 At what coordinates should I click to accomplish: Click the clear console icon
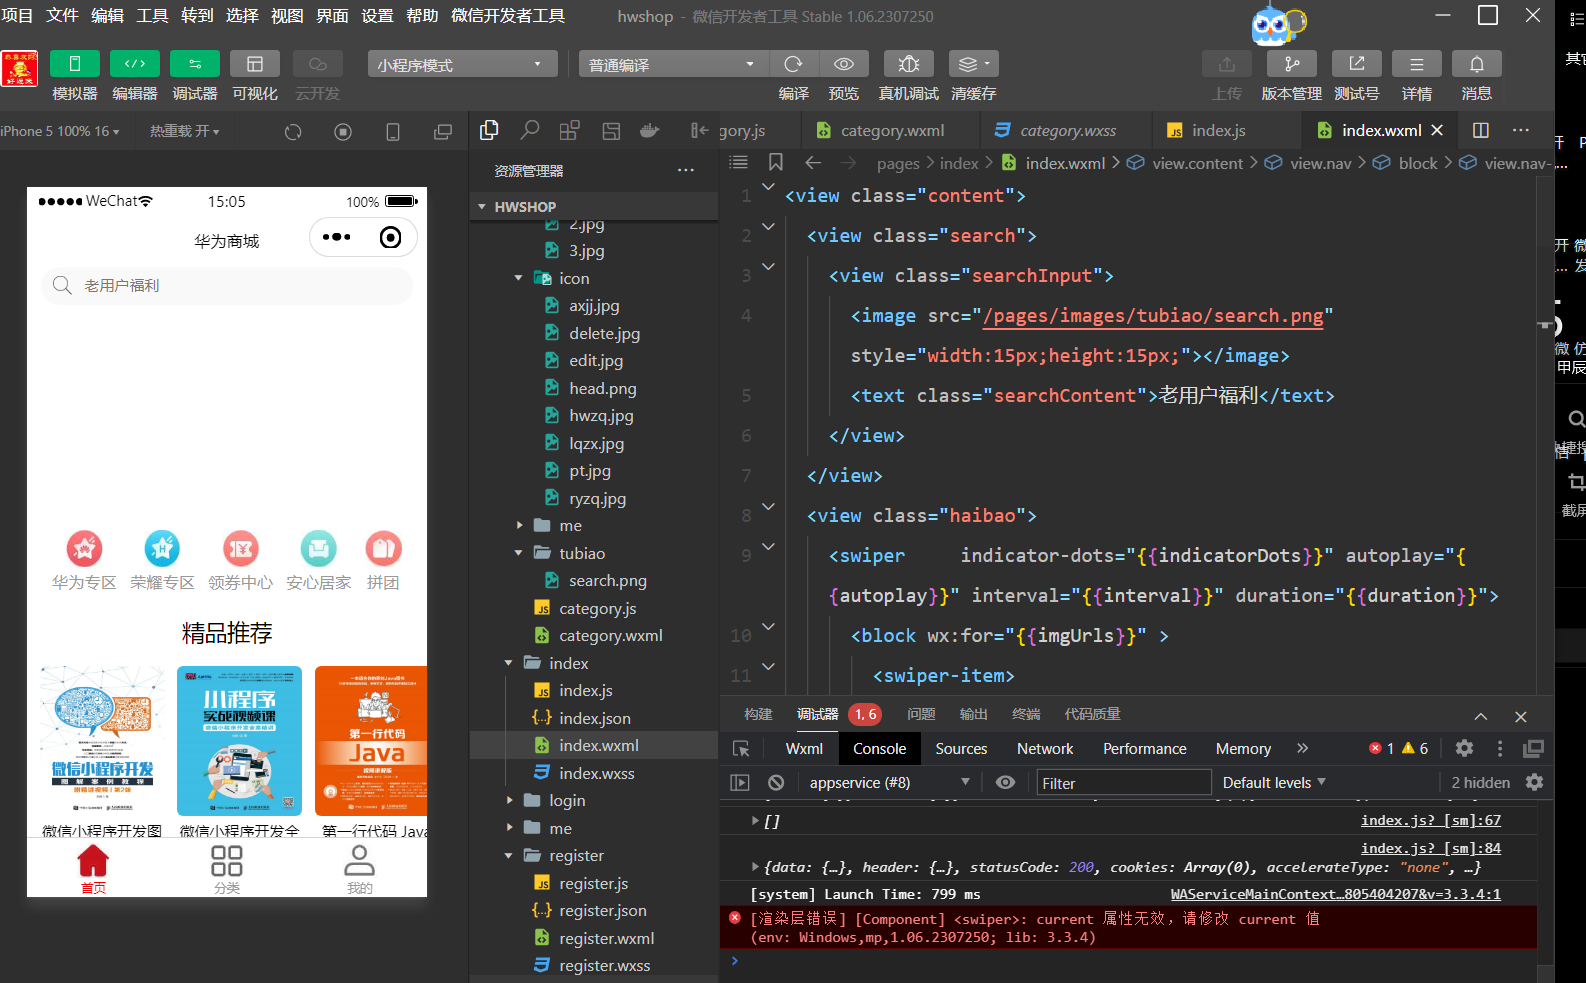(x=776, y=782)
